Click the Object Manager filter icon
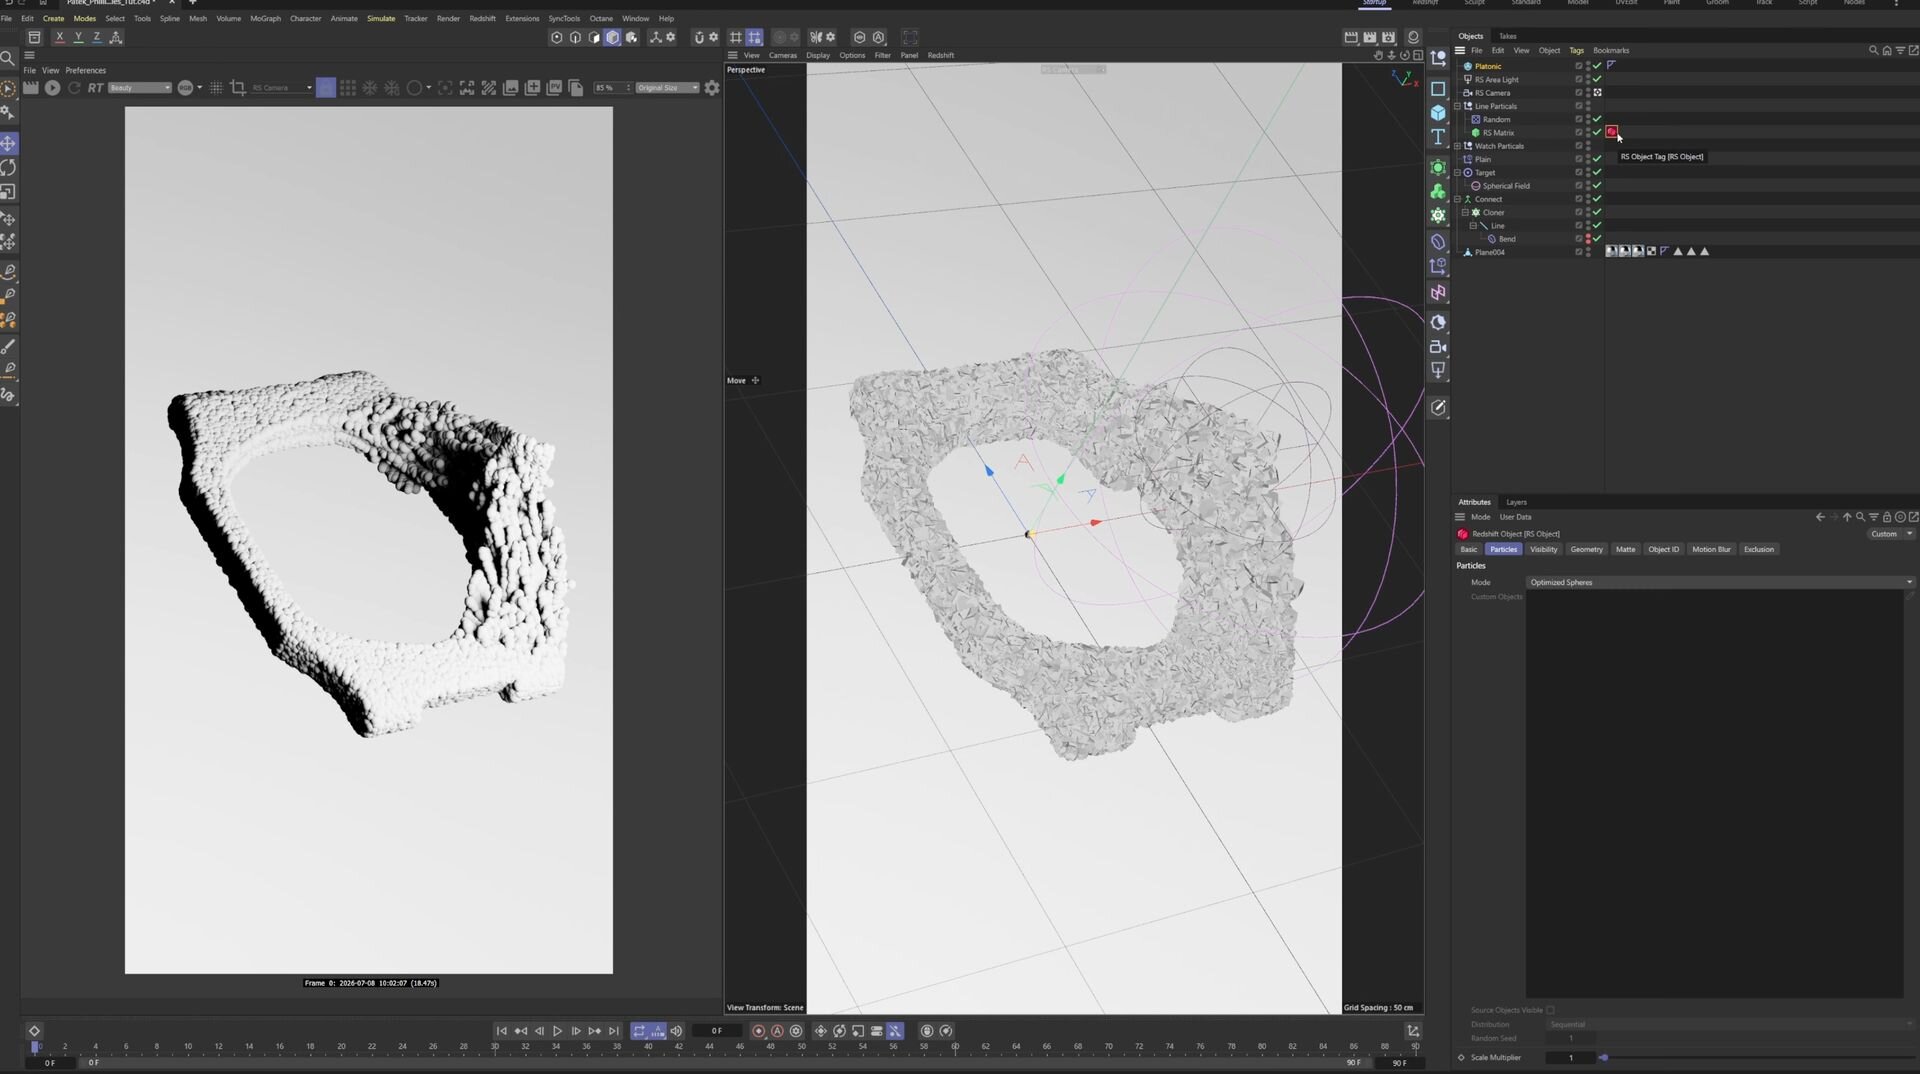This screenshot has width=1920, height=1074. click(1900, 50)
